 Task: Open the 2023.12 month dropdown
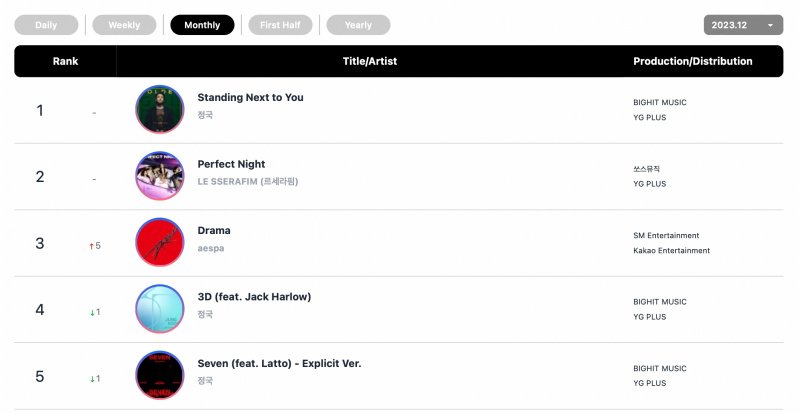[x=743, y=25]
